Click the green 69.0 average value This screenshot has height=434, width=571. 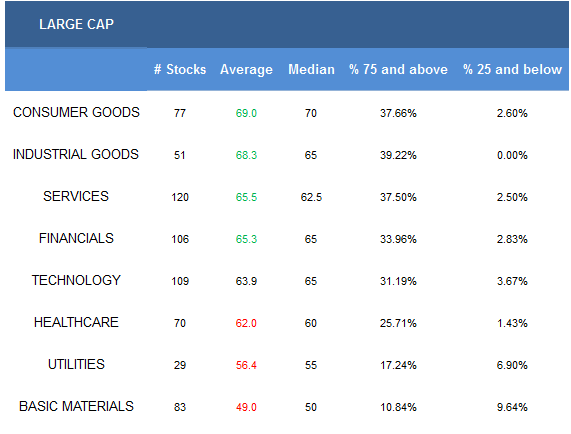246,113
